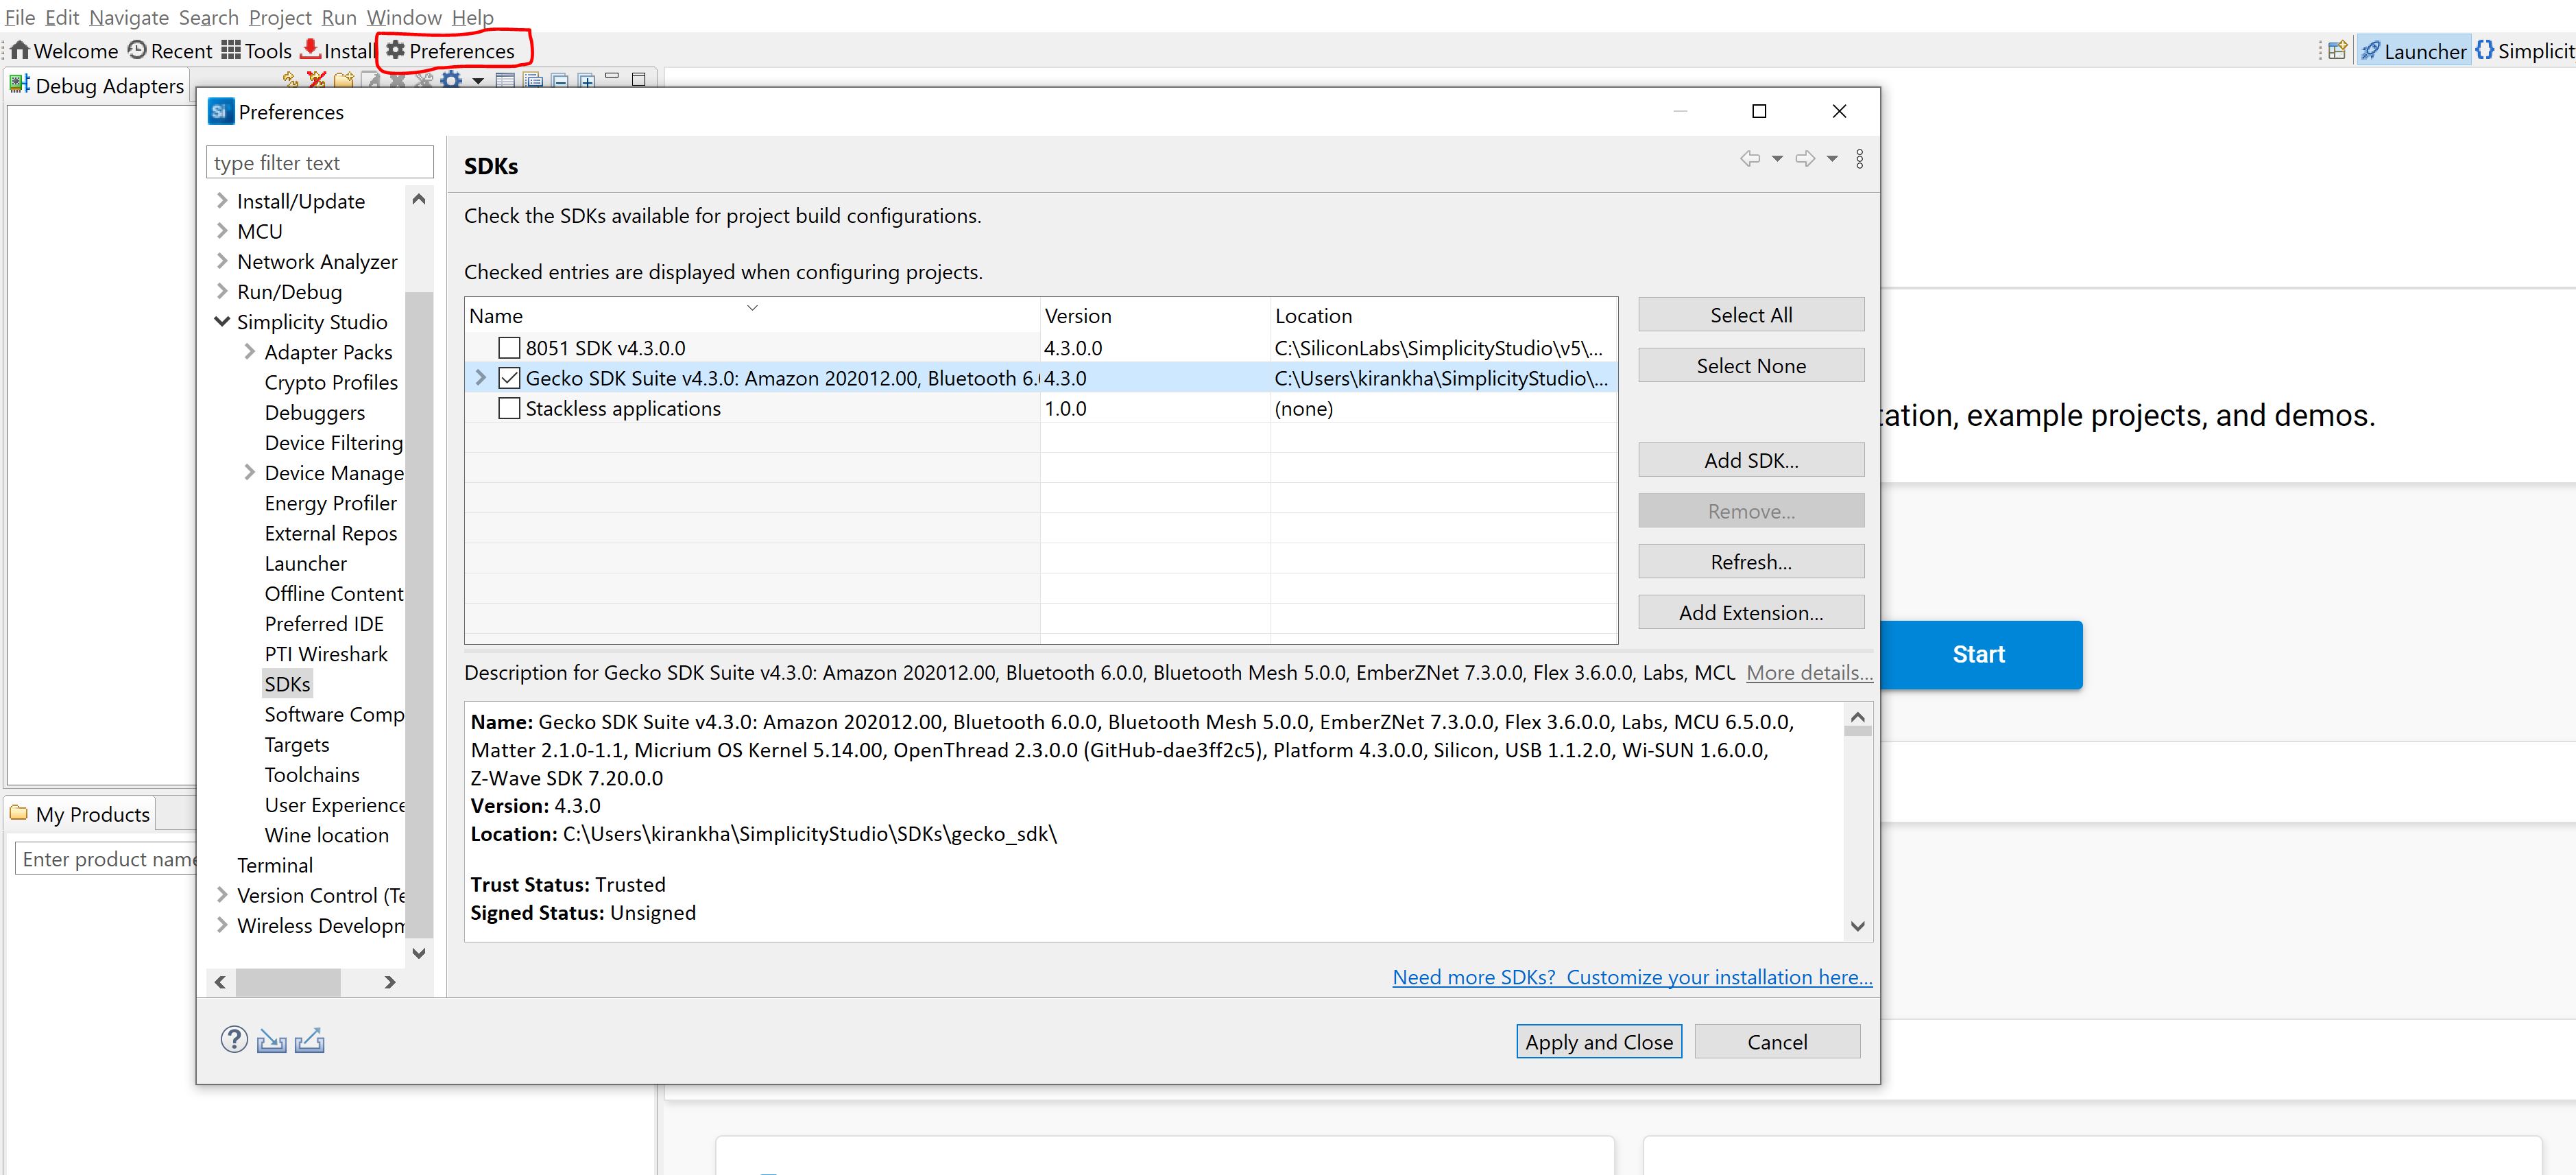This screenshot has height=1175, width=2576.
Task: Click the import preferences icon
Action: point(272,1041)
